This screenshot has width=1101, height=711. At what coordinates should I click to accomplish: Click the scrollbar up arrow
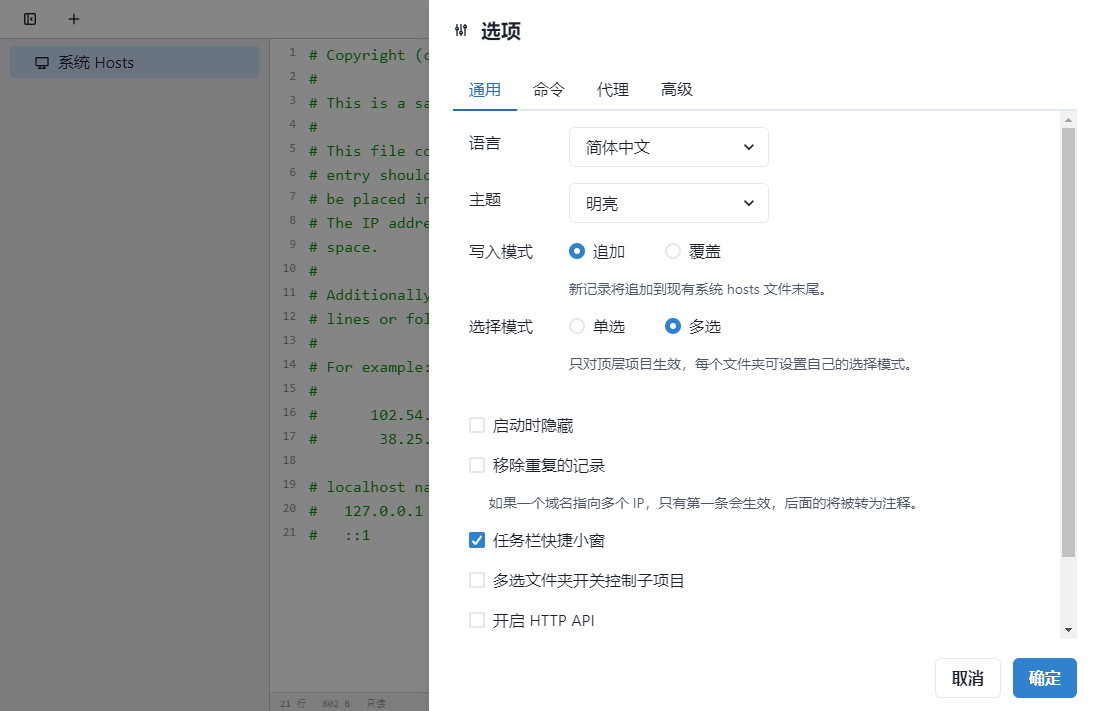[x=1068, y=120]
